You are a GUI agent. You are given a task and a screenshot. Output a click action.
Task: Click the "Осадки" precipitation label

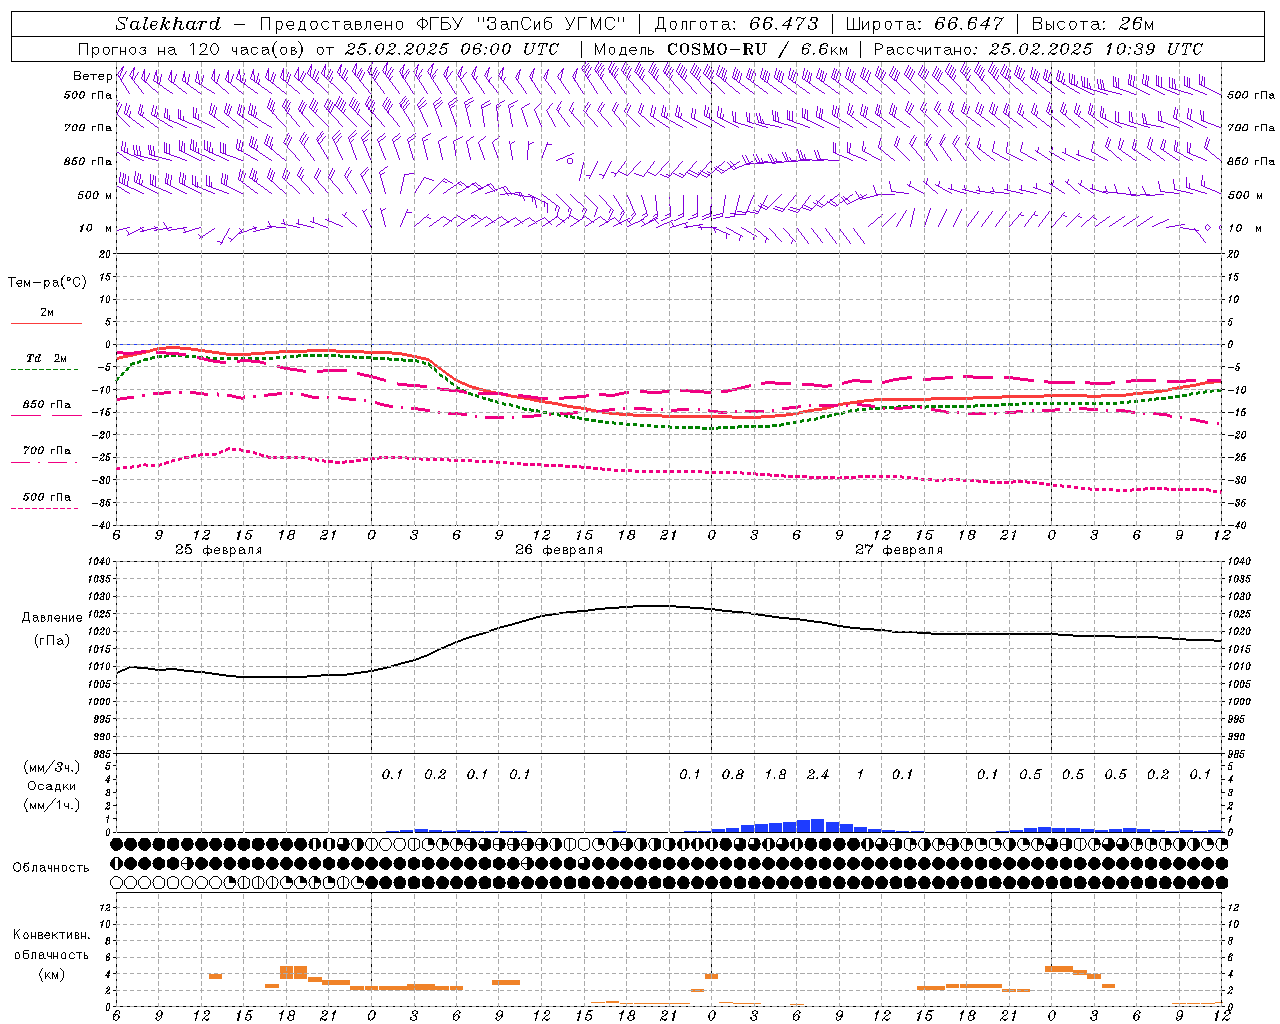coord(52,786)
